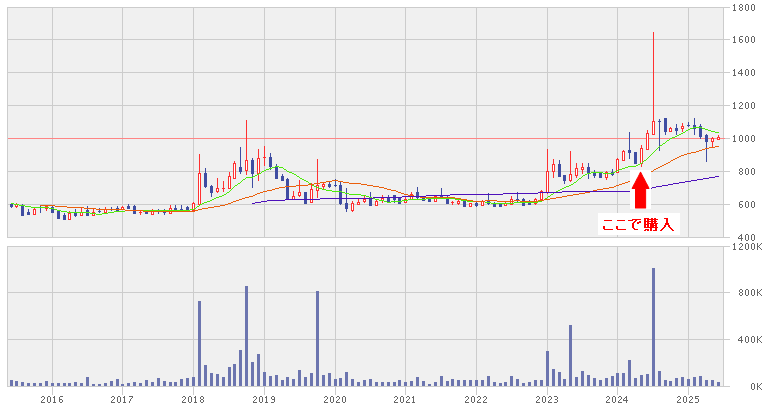Image resolution: width=771 pixels, height=408 pixels.
Task: Select the 2018 year label
Action: 193,400
